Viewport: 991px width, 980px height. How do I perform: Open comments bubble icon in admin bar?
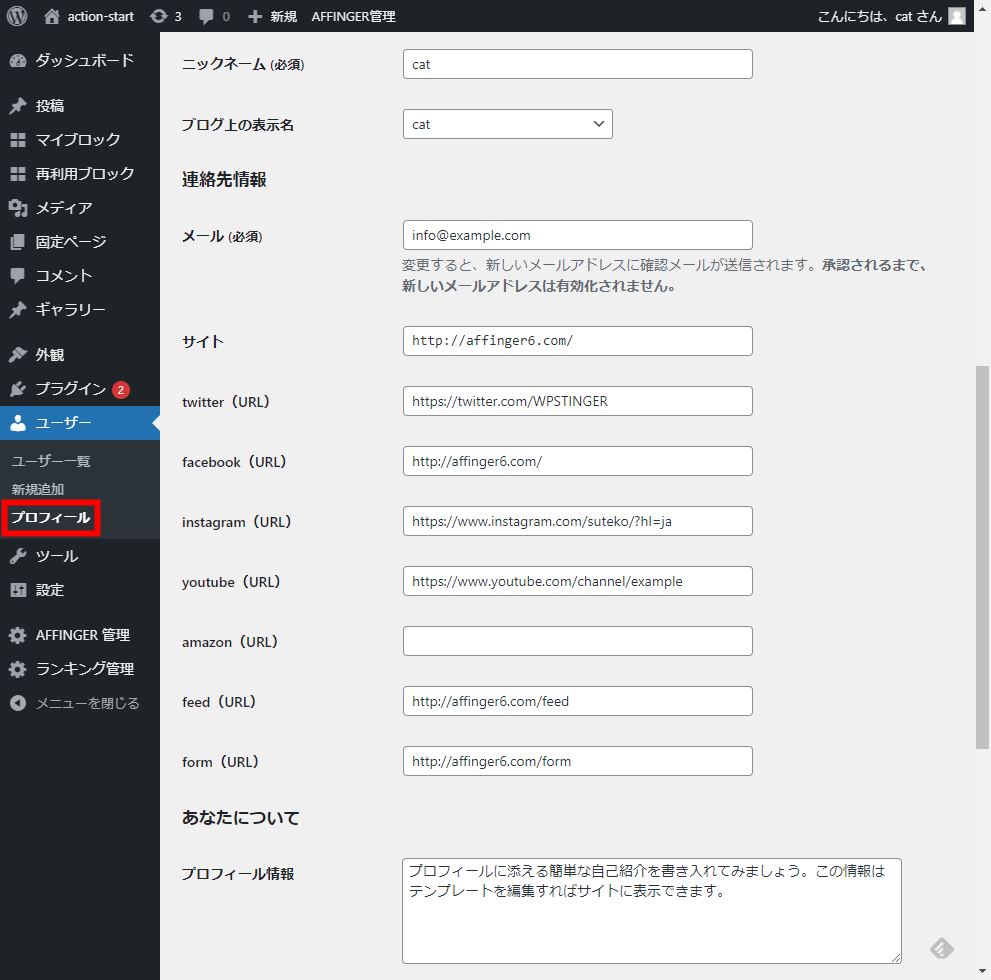(x=206, y=16)
